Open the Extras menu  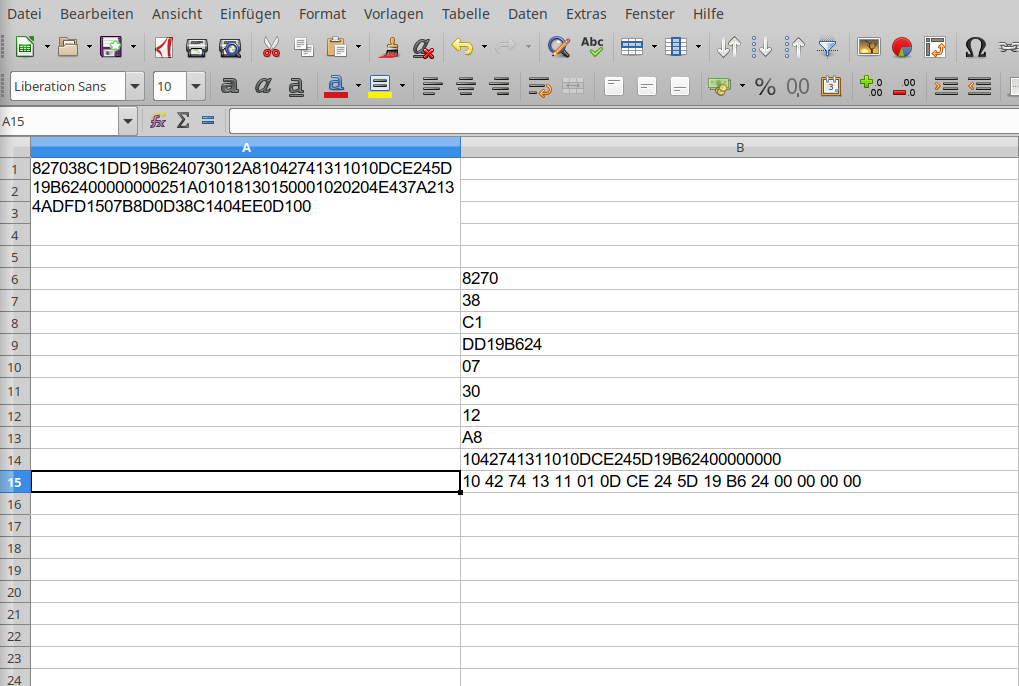pos(586,13)
